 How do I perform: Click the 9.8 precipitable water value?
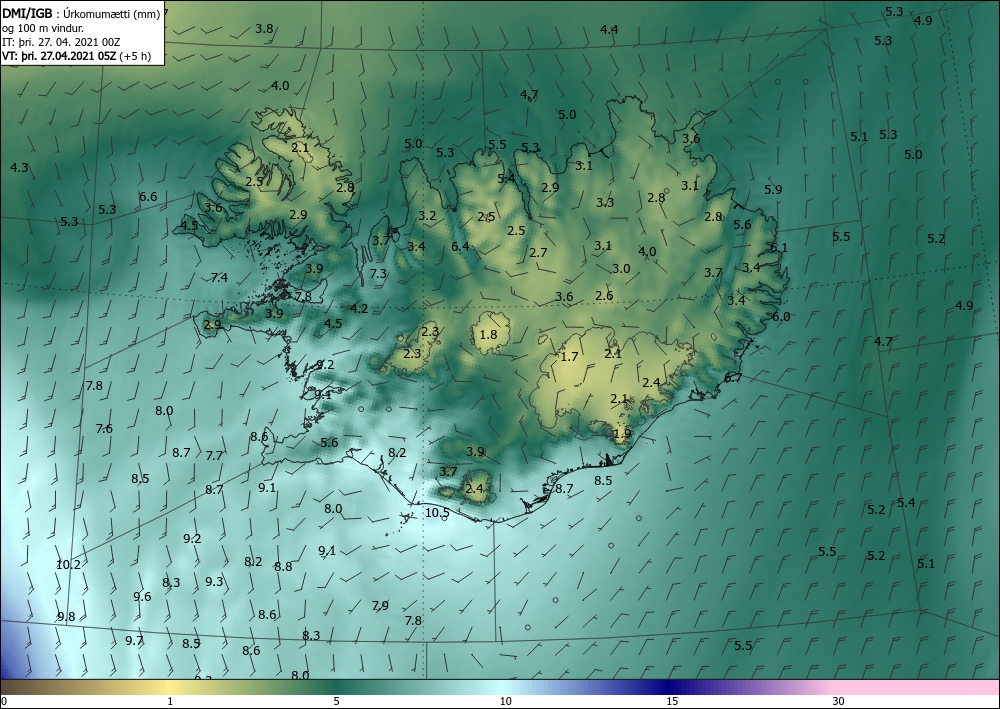pyautogui.click(x=66, y=617)
